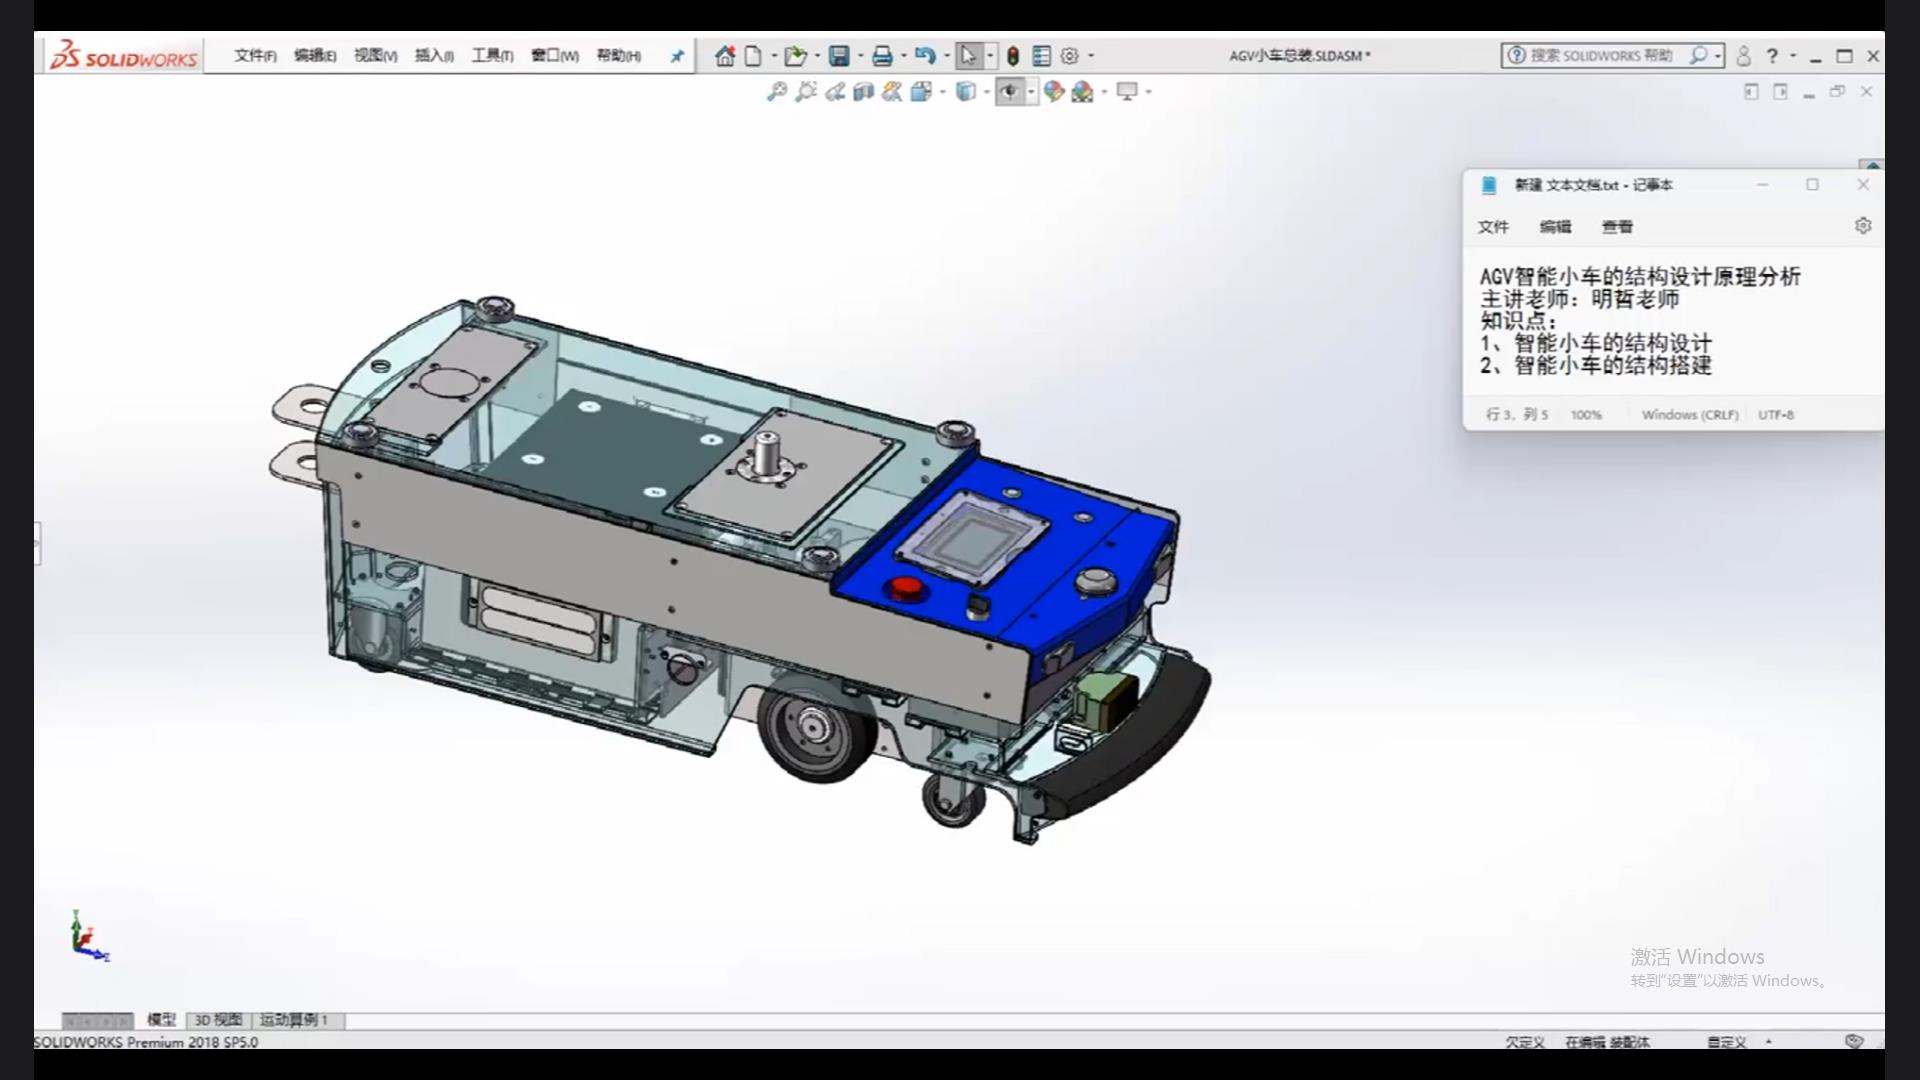Click the Rebuild traffic light icon
The height and width of the screenshot is (1080, 1920).
pos(1013,56)
